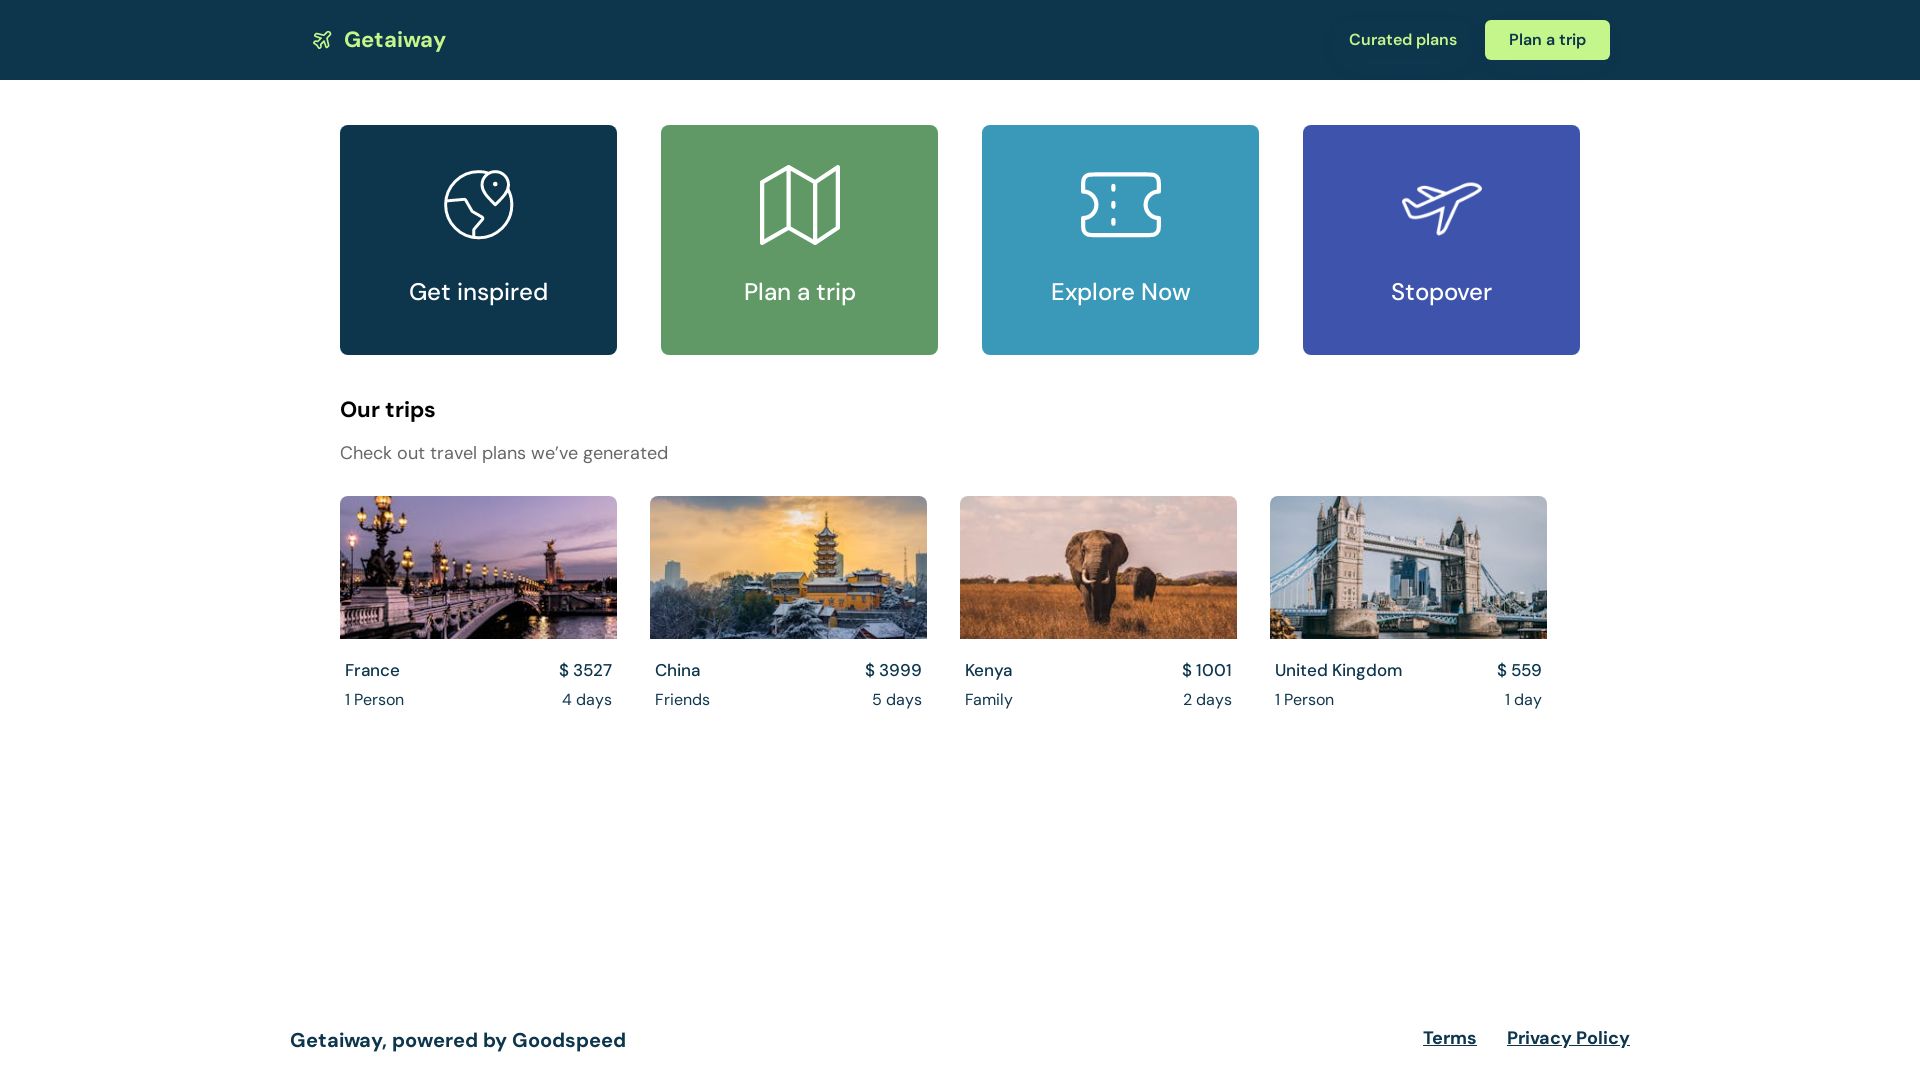Click the ticket icon on Explore Now
Image resolution: width=1920 pixels, height=1080 pixels.
click(x=1120, y=205)
